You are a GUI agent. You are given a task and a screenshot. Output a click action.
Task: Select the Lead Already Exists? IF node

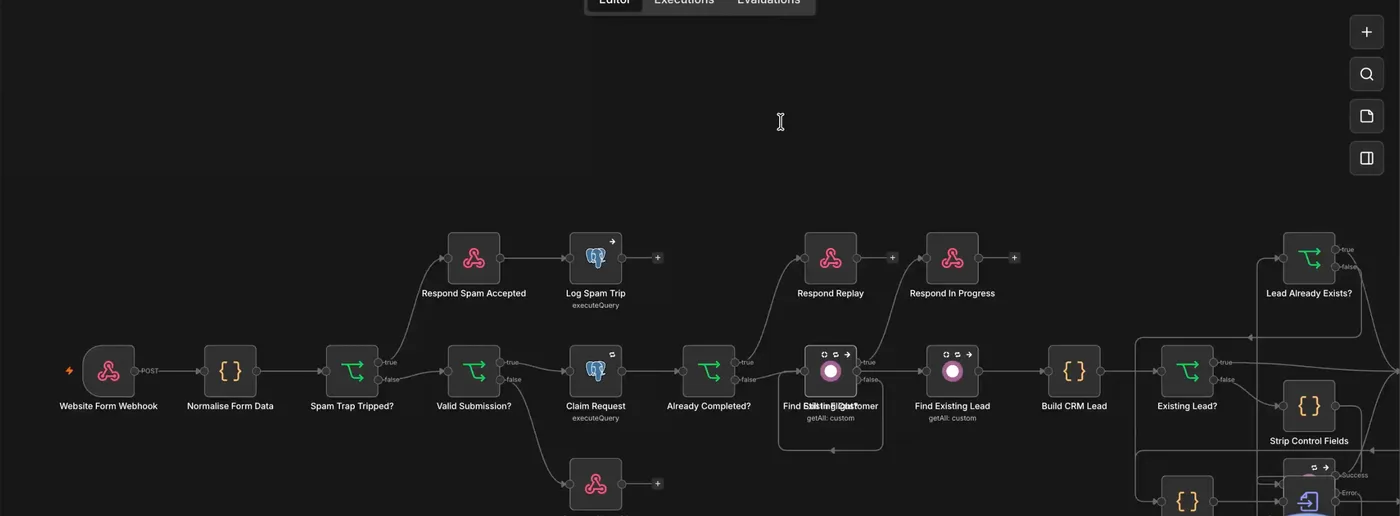[x=1309, y=258]
